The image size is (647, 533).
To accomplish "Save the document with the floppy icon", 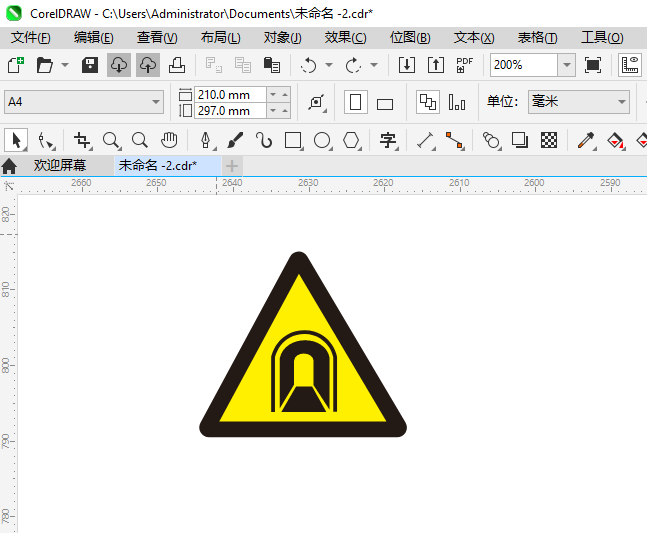I will (x=90, y=65).
